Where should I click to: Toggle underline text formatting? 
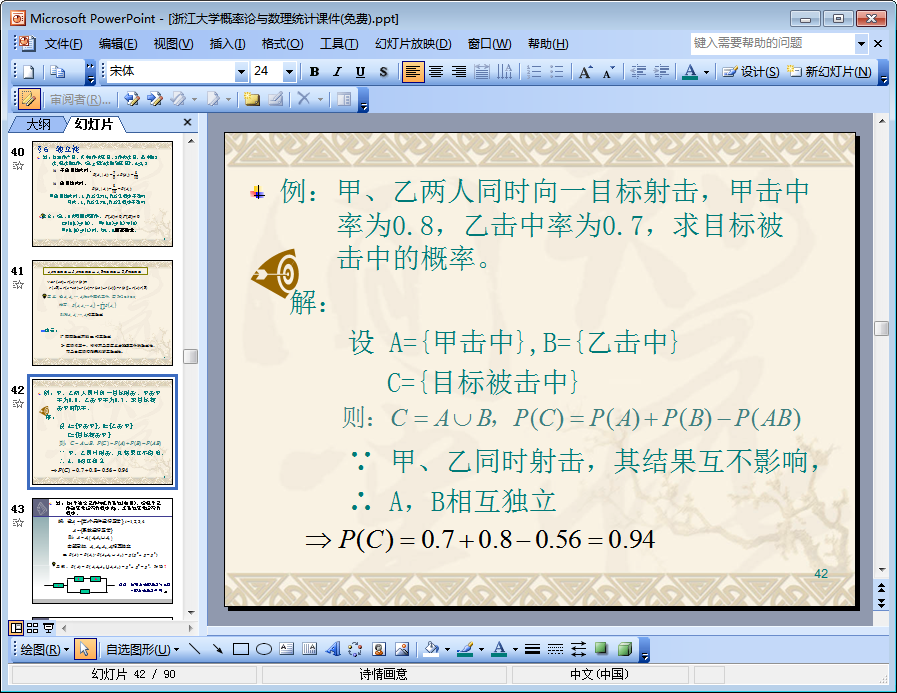coord(360,72)
